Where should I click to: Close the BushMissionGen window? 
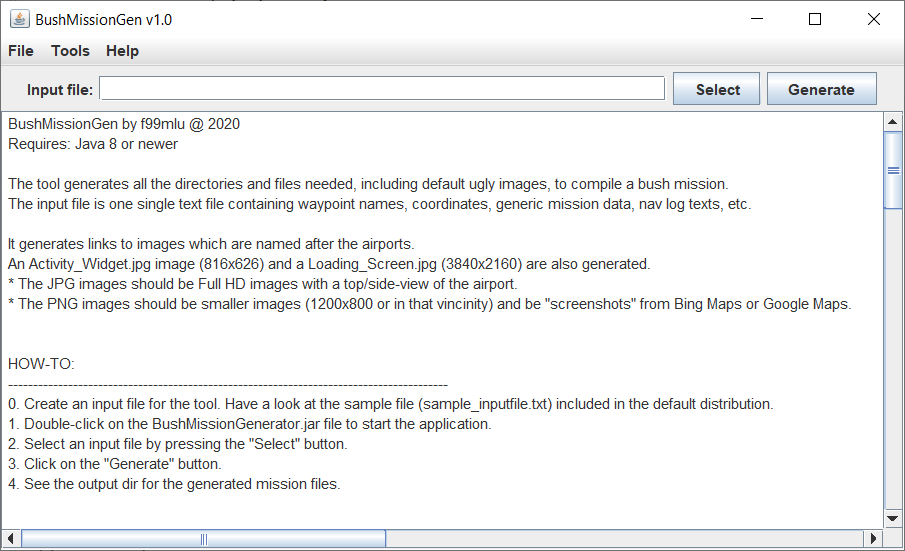(873, 19)
